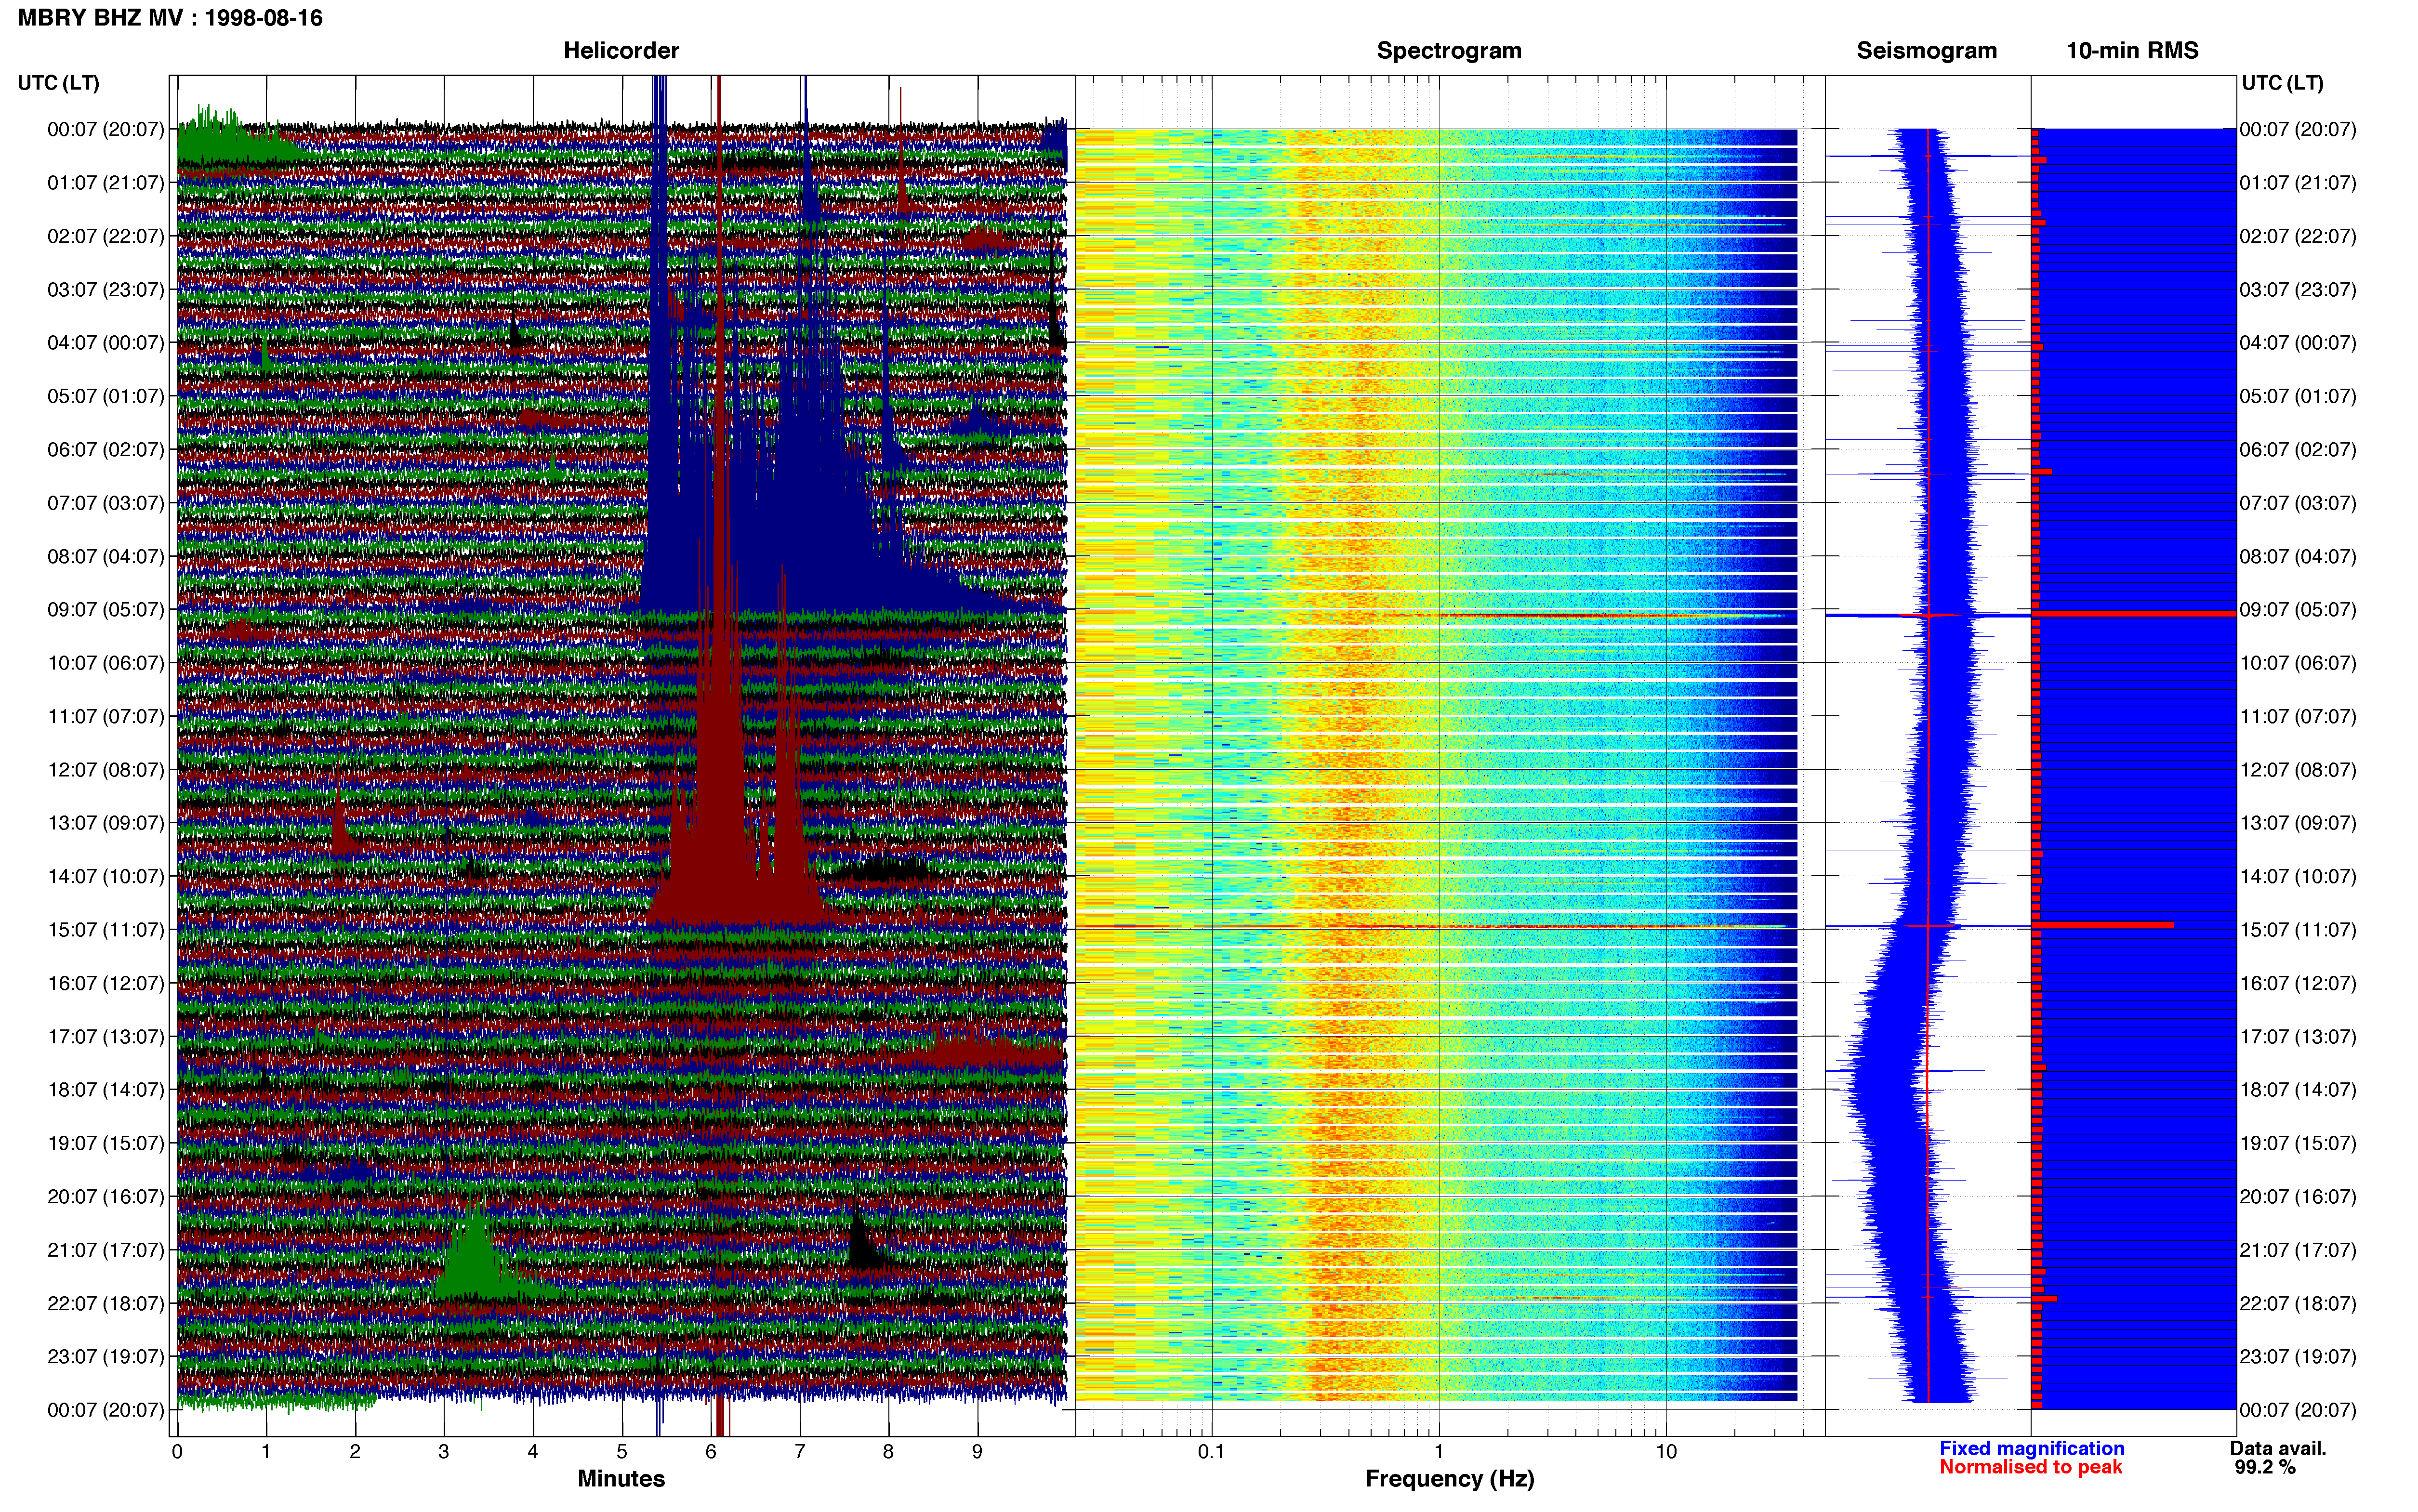Select "03:07 (23:07)" on the RMS time axis

2298,290
